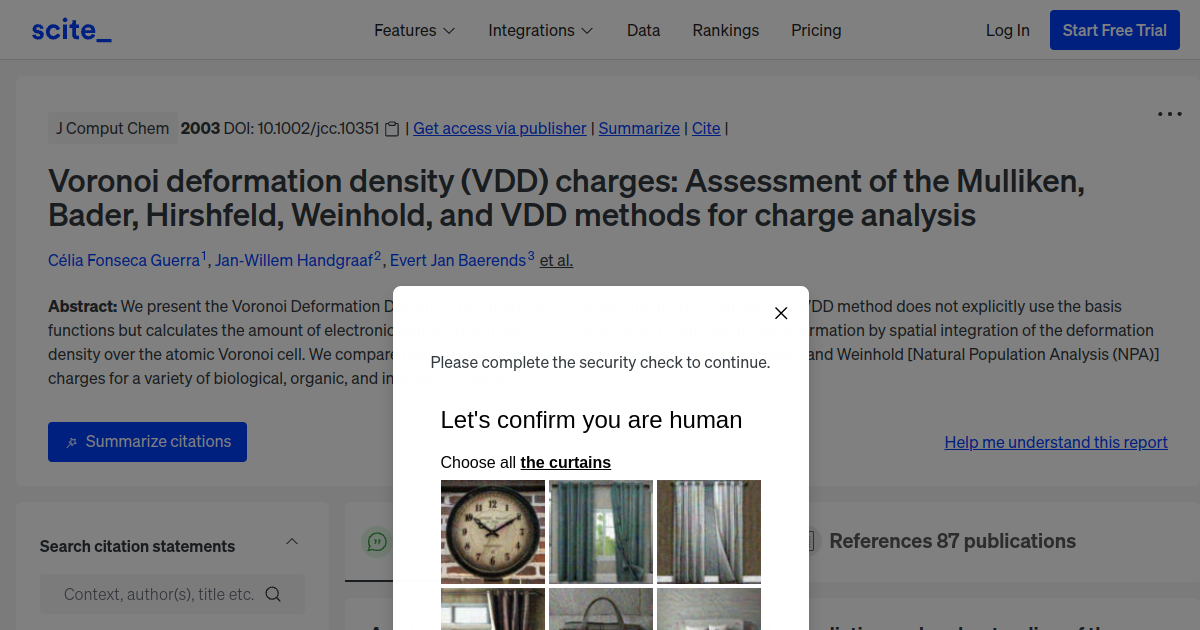Image resolution: width=1200 pixels, height=630 pixels.
Task: Click the Cite link
Action: 706,128
